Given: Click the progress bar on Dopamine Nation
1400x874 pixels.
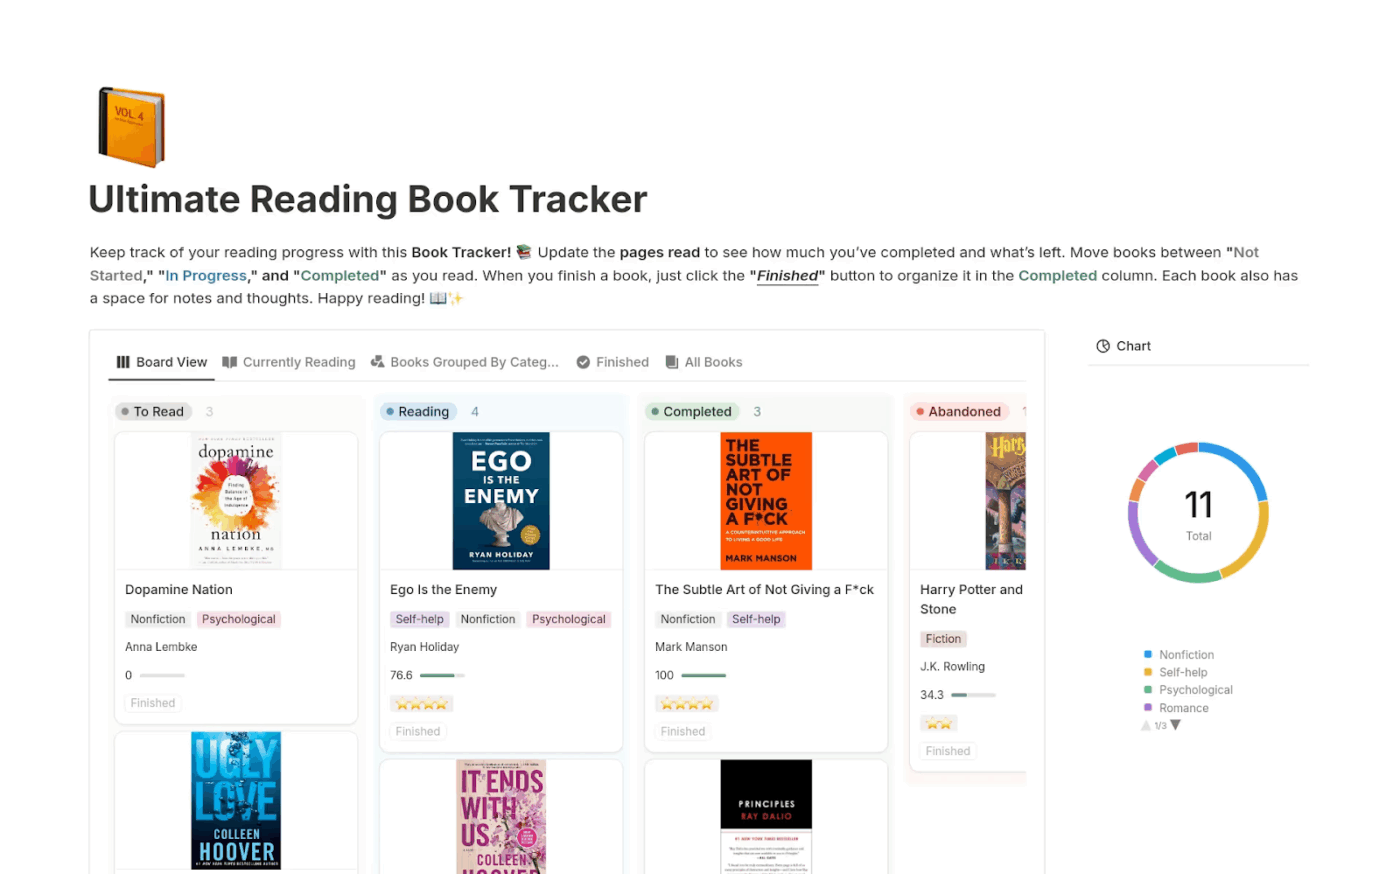Looking at the screenshot, I should click(162, 675).
